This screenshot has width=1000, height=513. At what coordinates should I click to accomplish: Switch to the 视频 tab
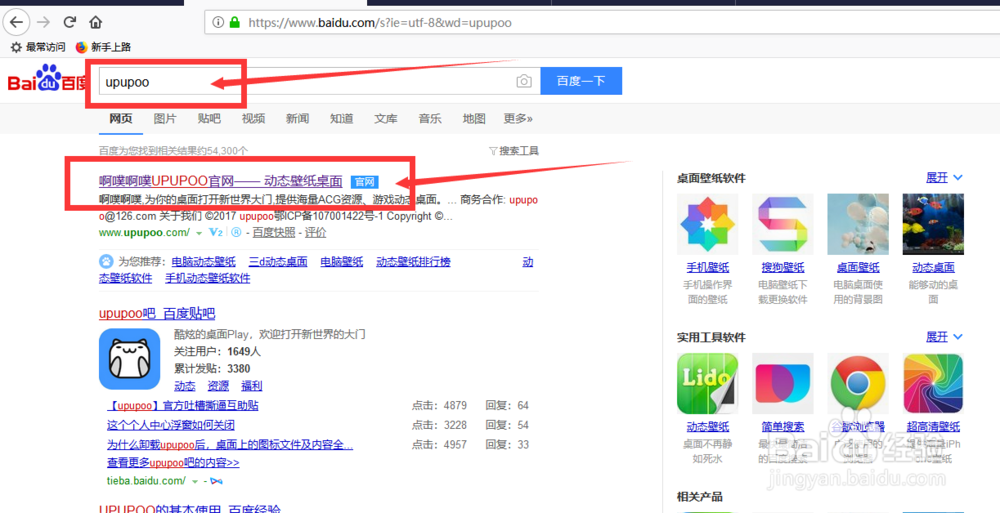coord(253,119)
